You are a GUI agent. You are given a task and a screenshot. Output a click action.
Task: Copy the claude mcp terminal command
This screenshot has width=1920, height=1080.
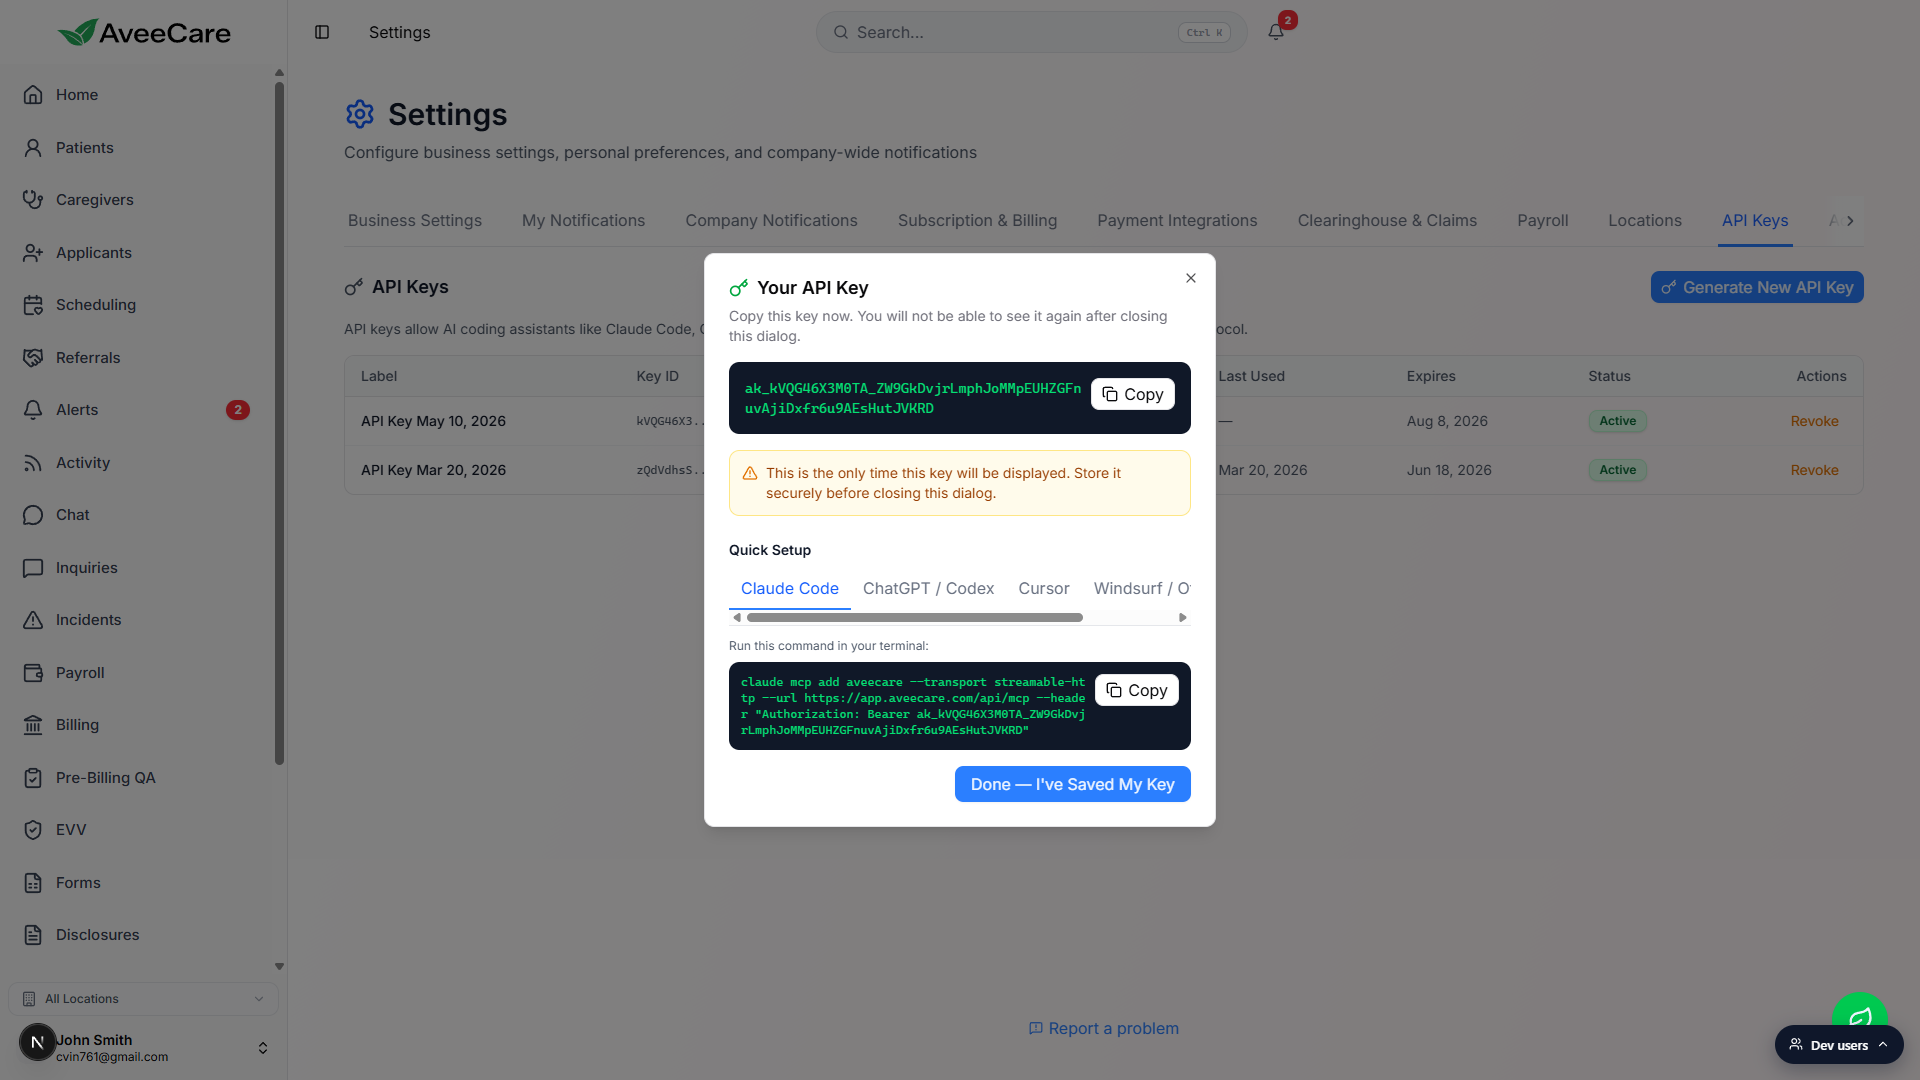(x=1137, y=690)
